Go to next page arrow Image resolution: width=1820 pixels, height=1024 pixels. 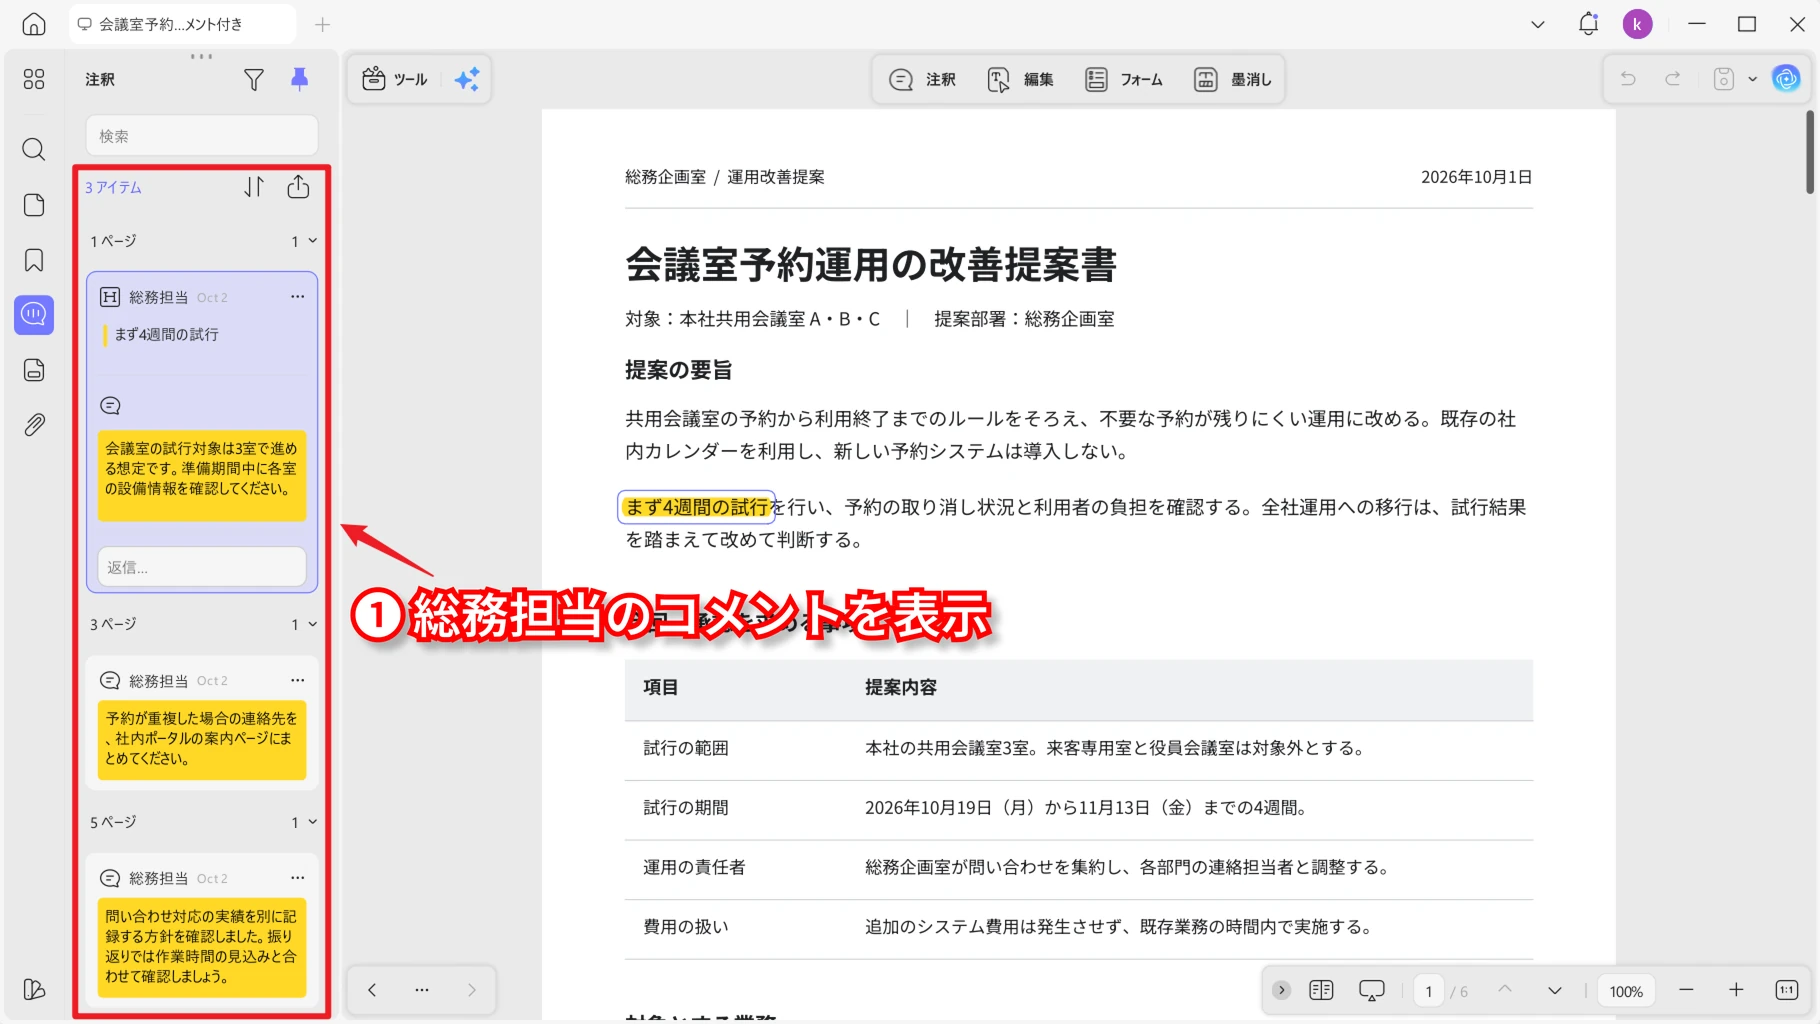[x=1555, y=990]
